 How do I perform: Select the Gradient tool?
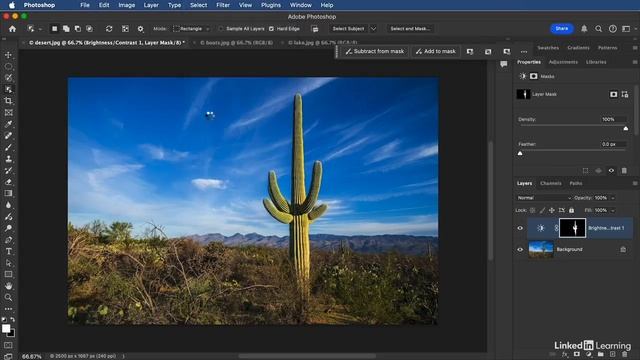coord(8,193)
